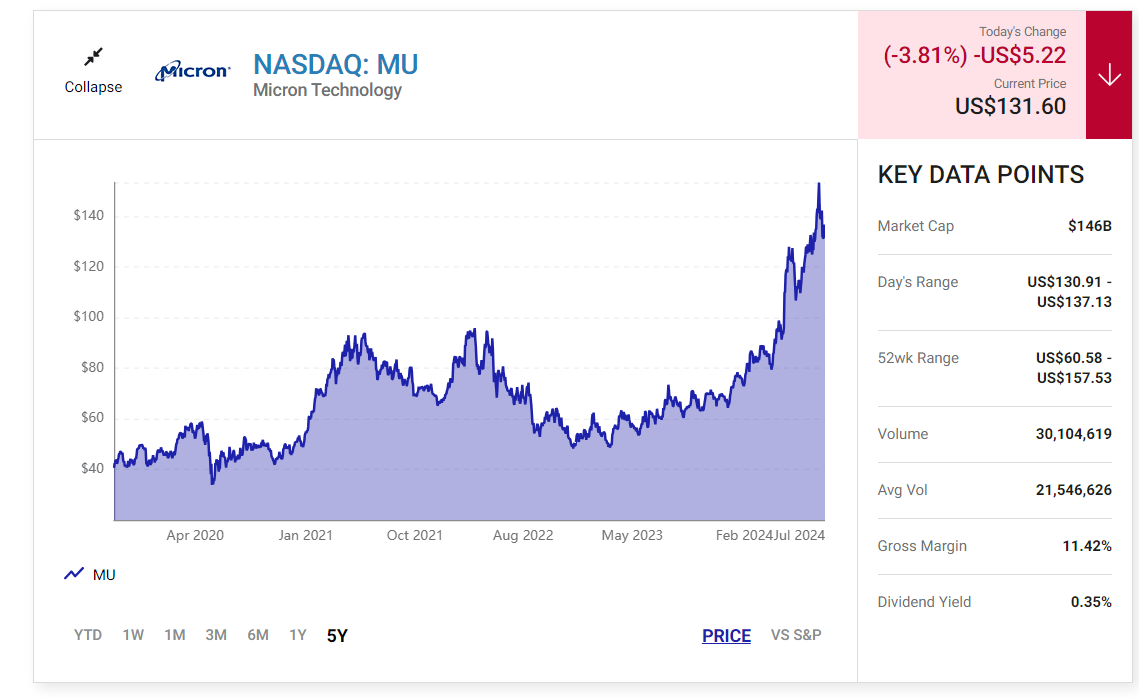Click the Volume value 30,104,619
1139x698 pixels.
(x=1074, y=434)
